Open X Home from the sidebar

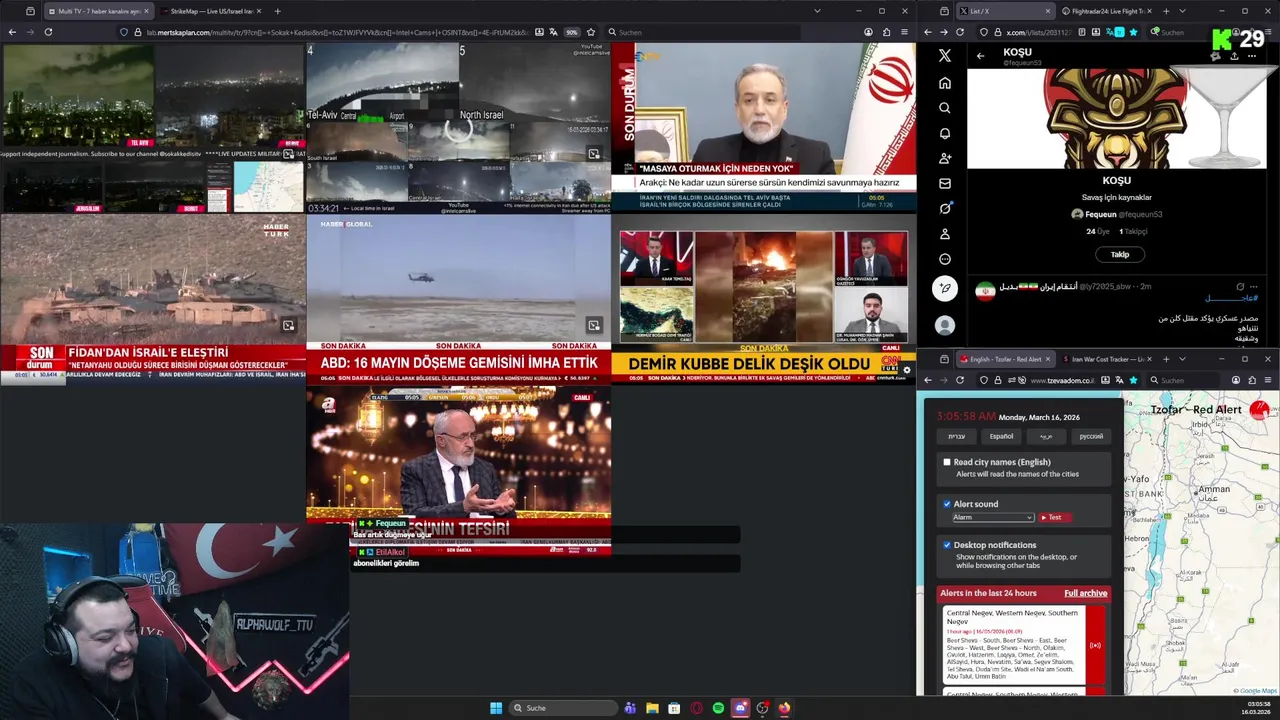[x=945, y=83]
